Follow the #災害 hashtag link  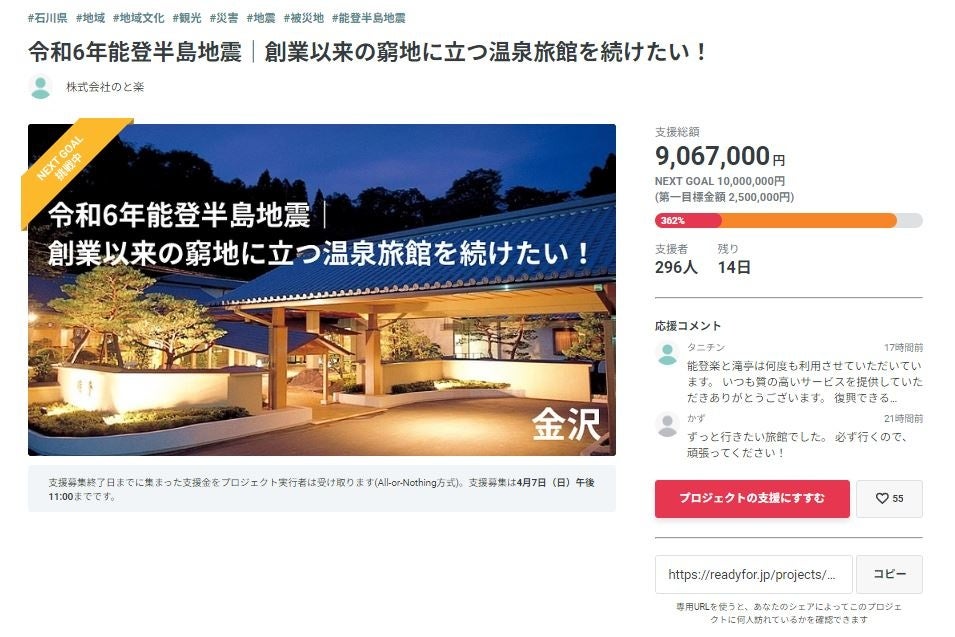tap(224, 18)
